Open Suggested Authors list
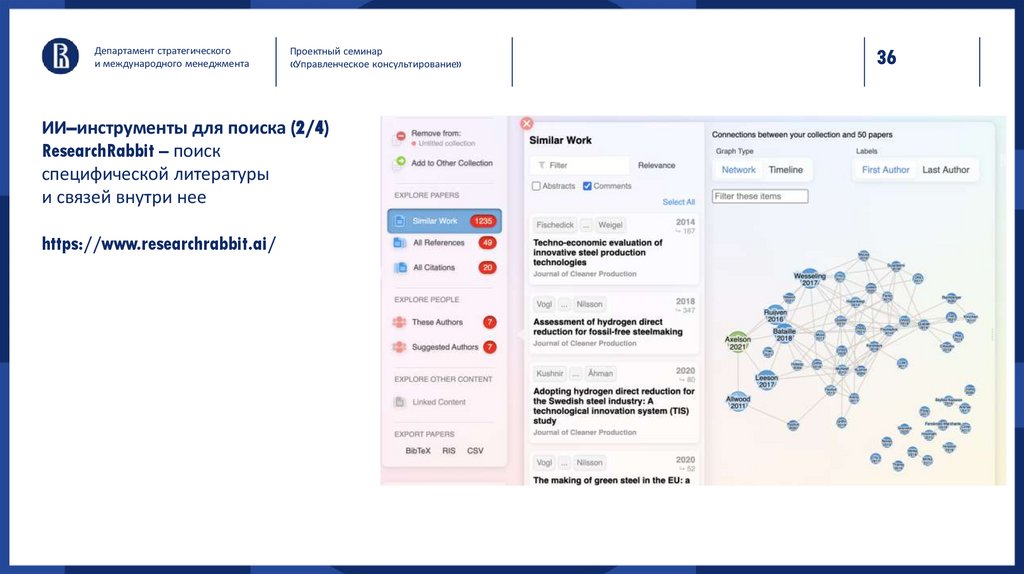 (444, 347)
